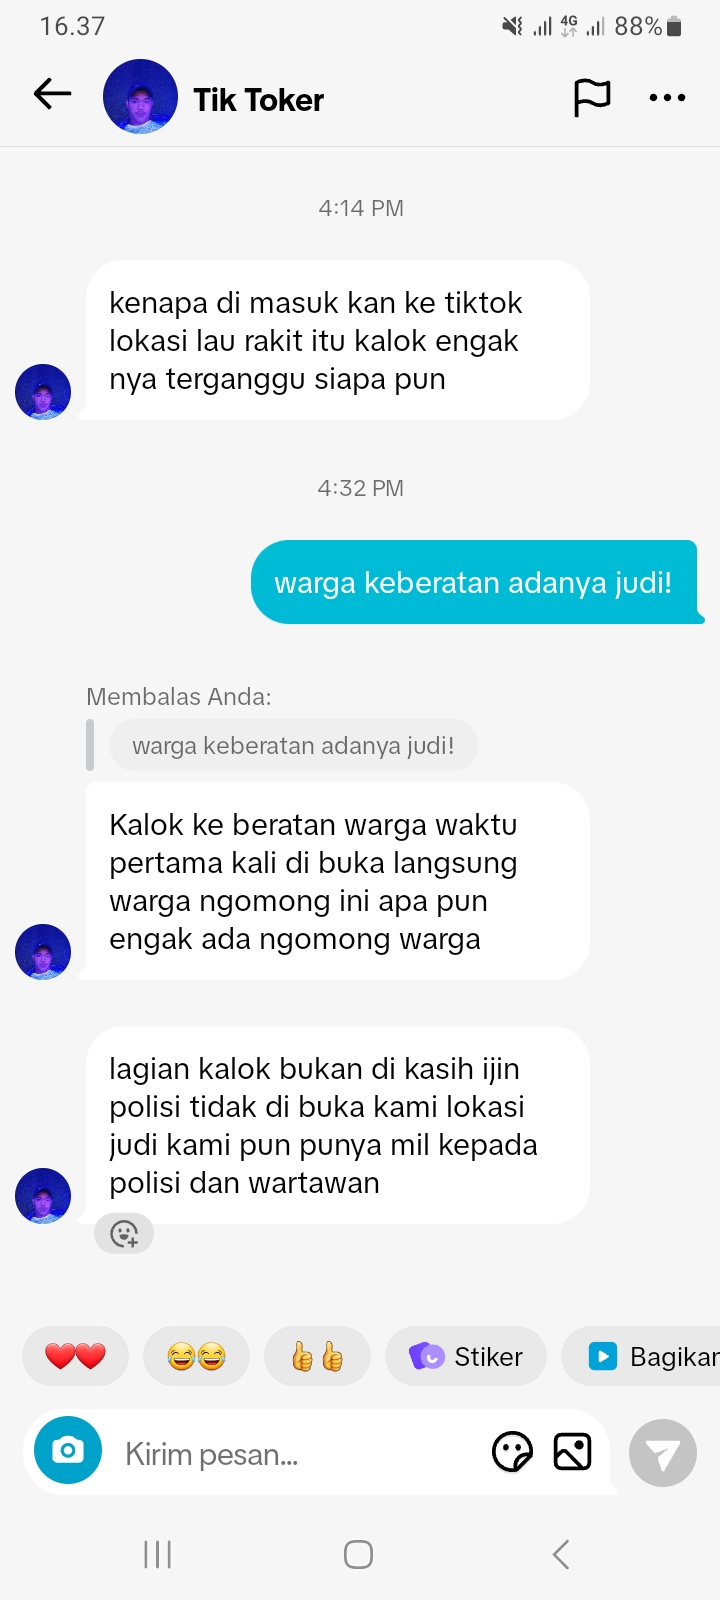Add a reaction with the emoji-plus icon
Image resolution: width=720 pixels, height=1600 pixels.
124,1234
